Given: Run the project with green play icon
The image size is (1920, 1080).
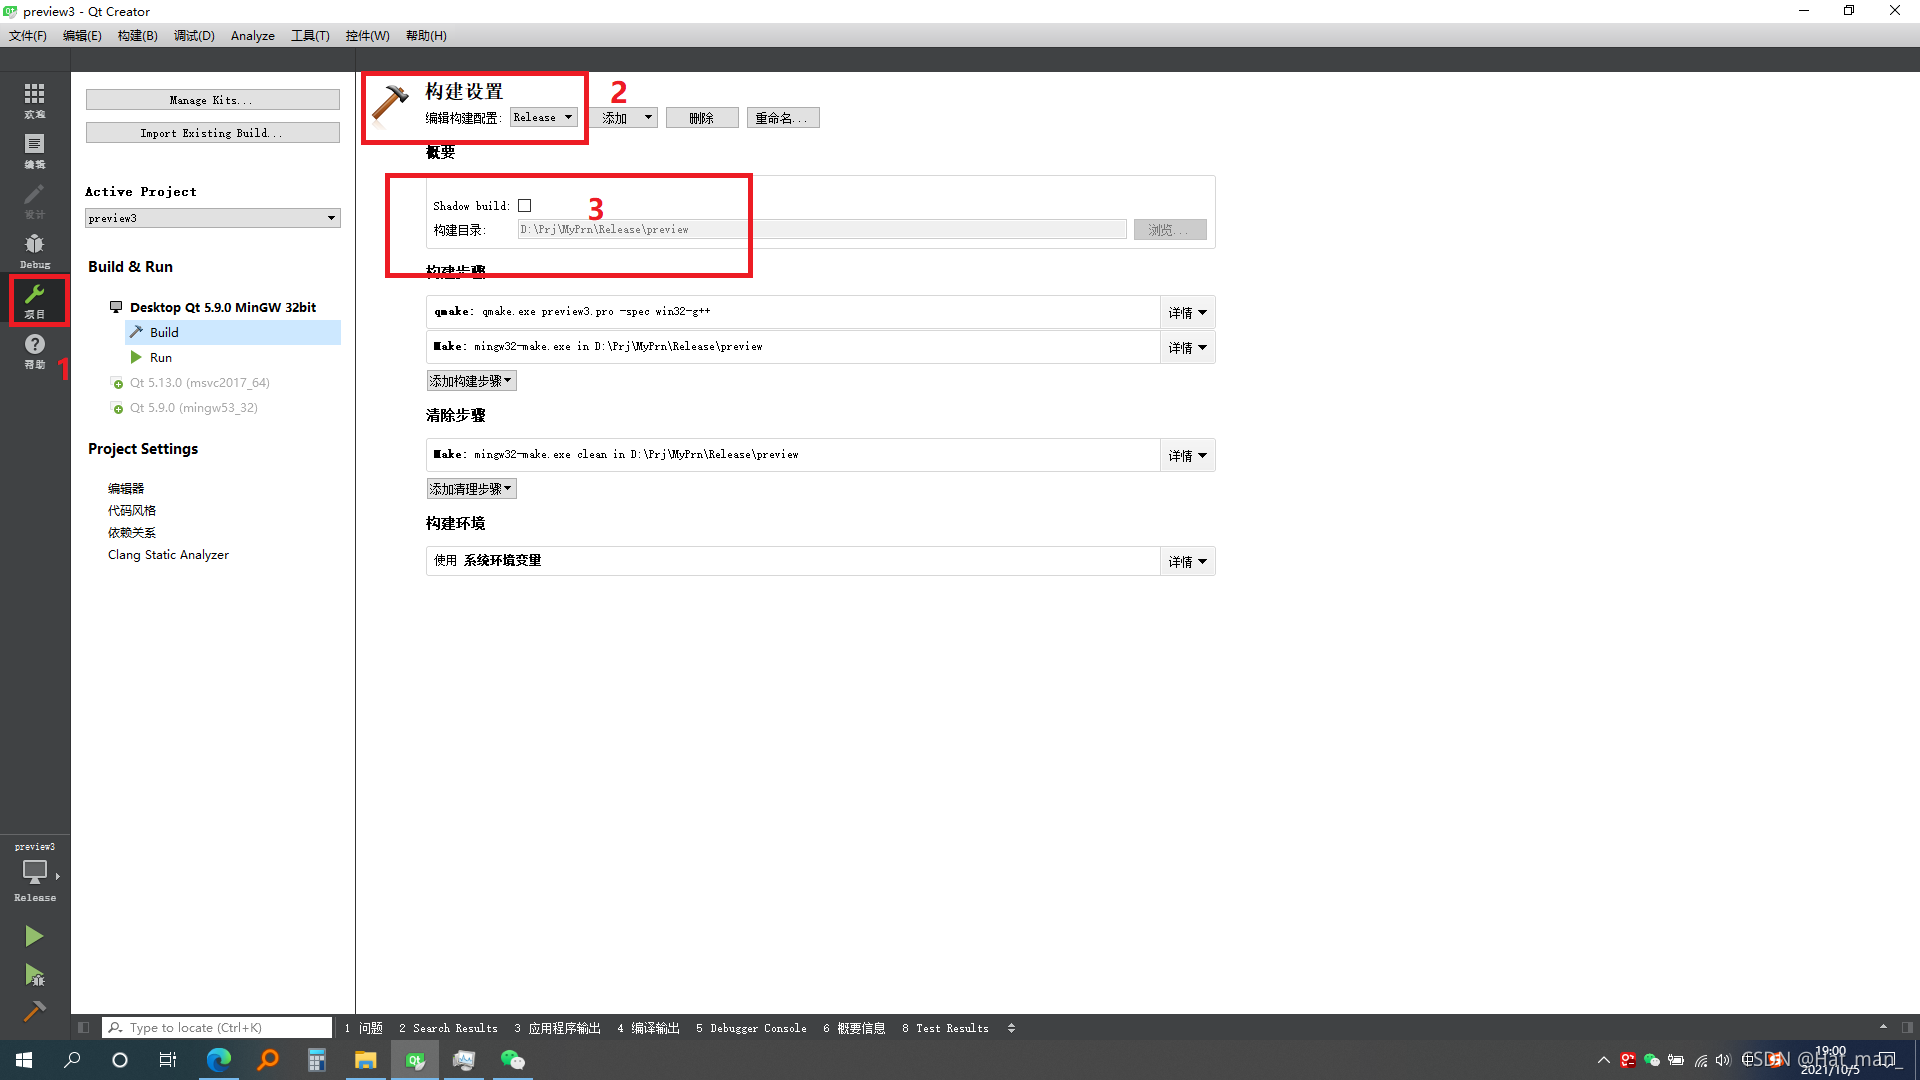Looking at the screenshot, I should (34, 935).
